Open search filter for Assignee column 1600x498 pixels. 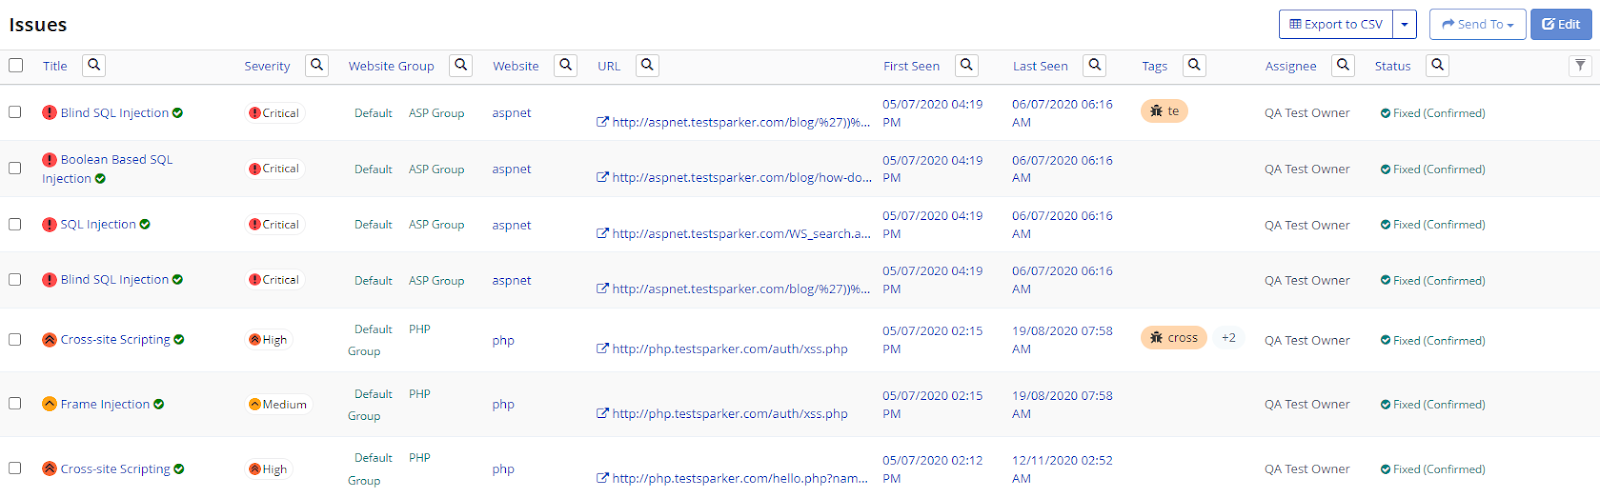tap(1343, 65)
